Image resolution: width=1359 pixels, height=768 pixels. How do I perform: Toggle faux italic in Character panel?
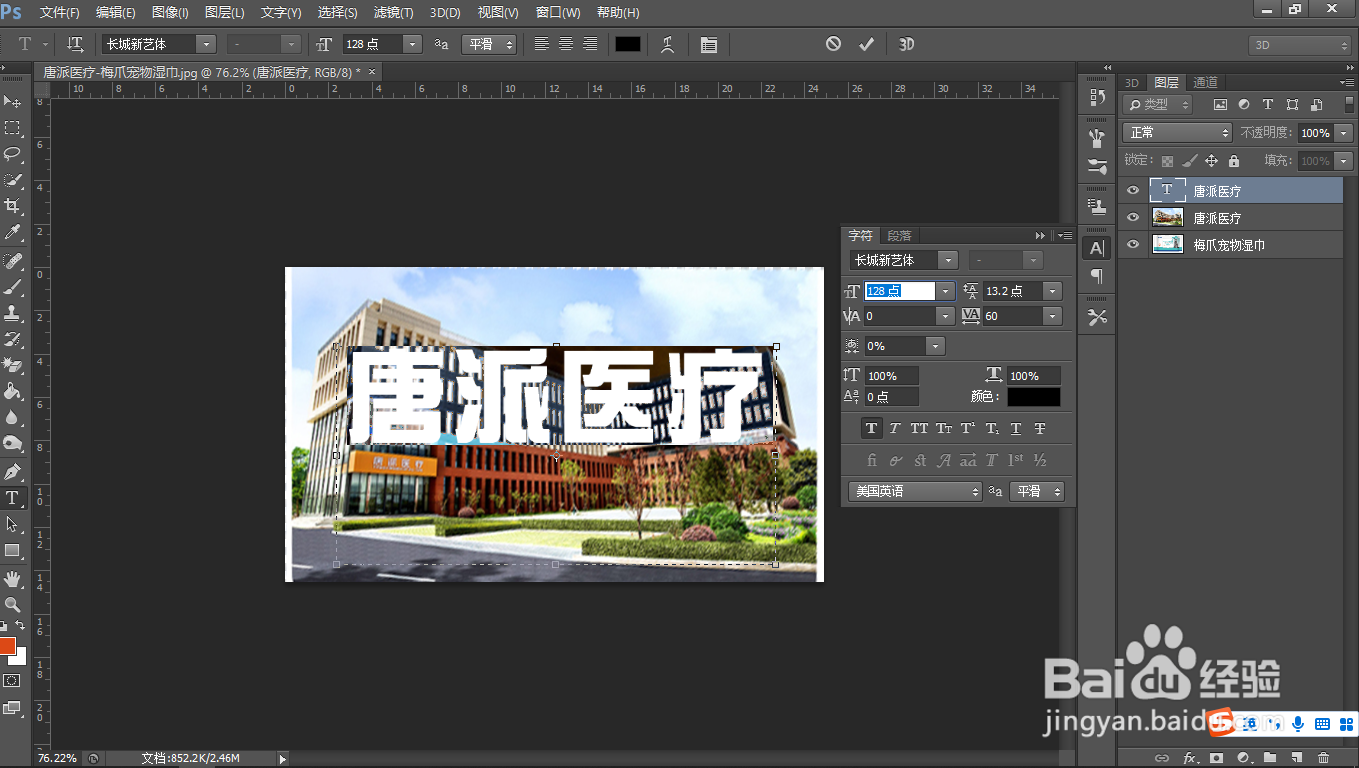coord(895,428)
